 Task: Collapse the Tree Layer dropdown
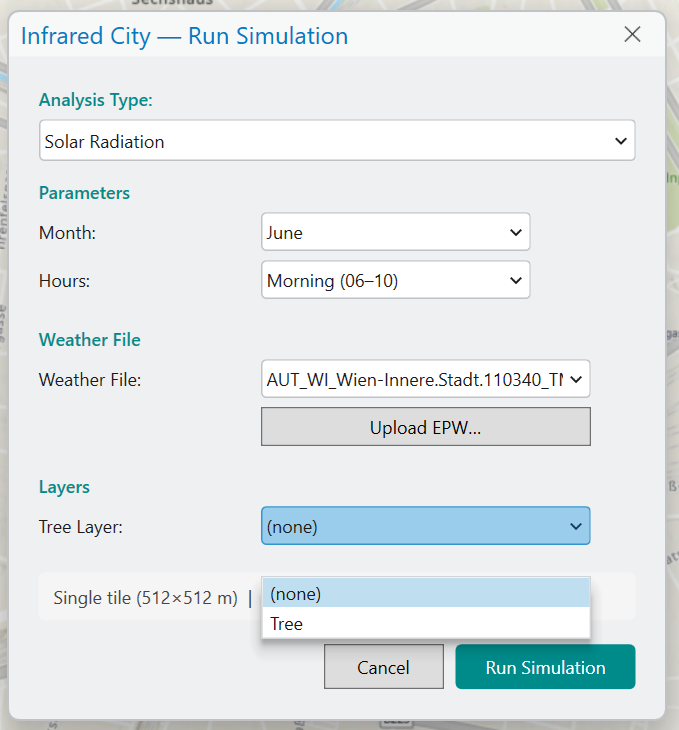click(x=426, y=526)
